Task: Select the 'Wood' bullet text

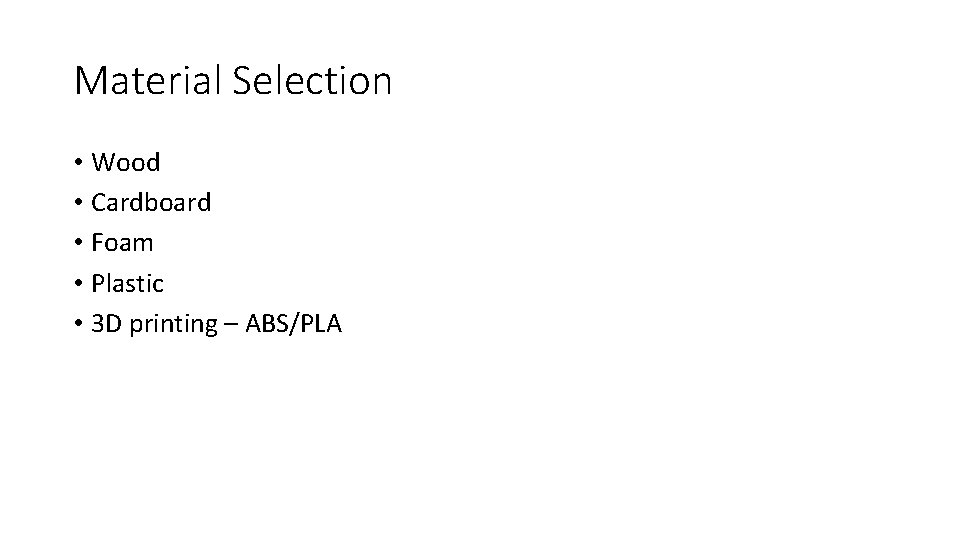Action: coord(126,162)
